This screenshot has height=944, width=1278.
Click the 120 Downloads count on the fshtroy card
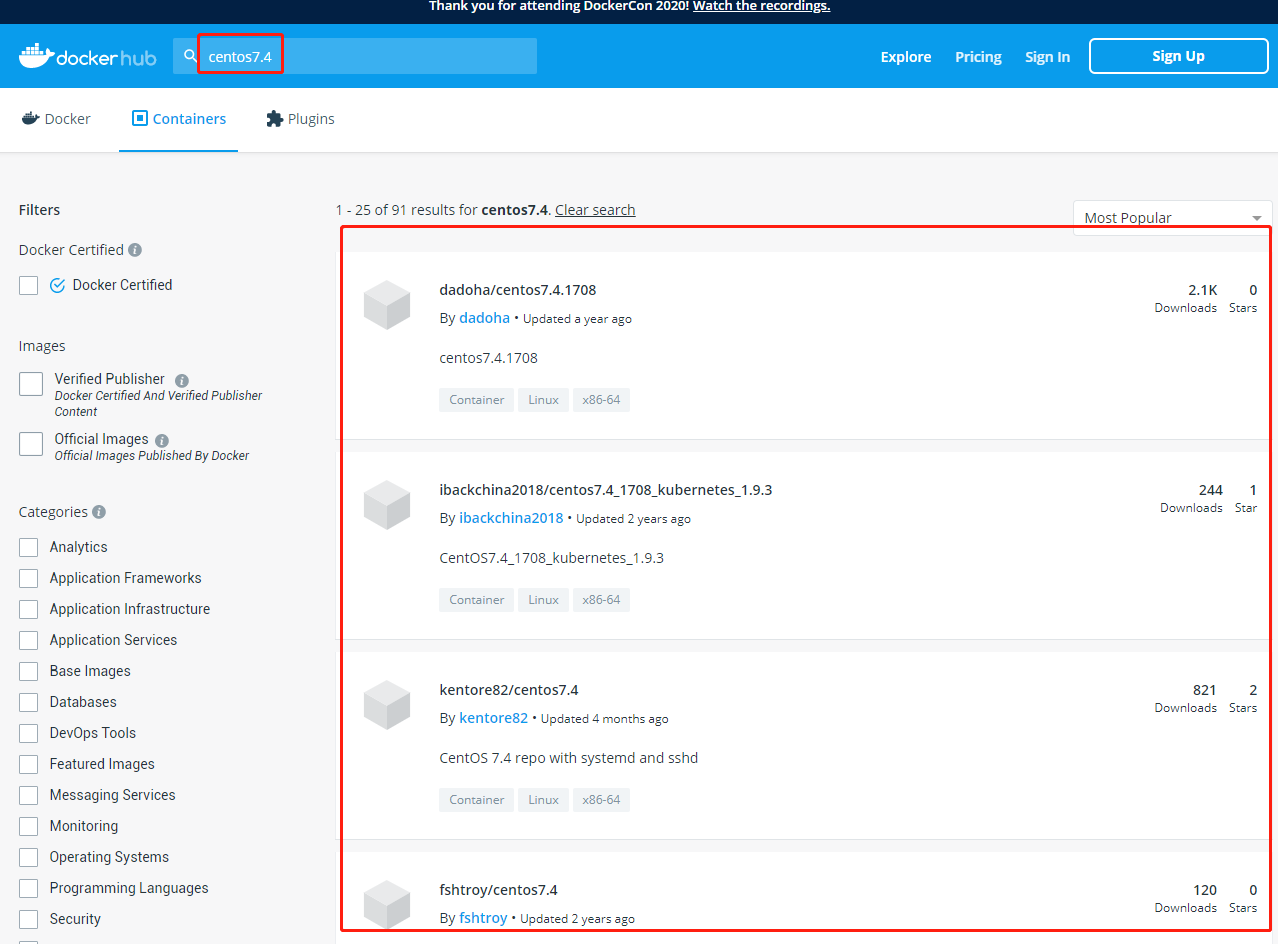click(1186, 898)
